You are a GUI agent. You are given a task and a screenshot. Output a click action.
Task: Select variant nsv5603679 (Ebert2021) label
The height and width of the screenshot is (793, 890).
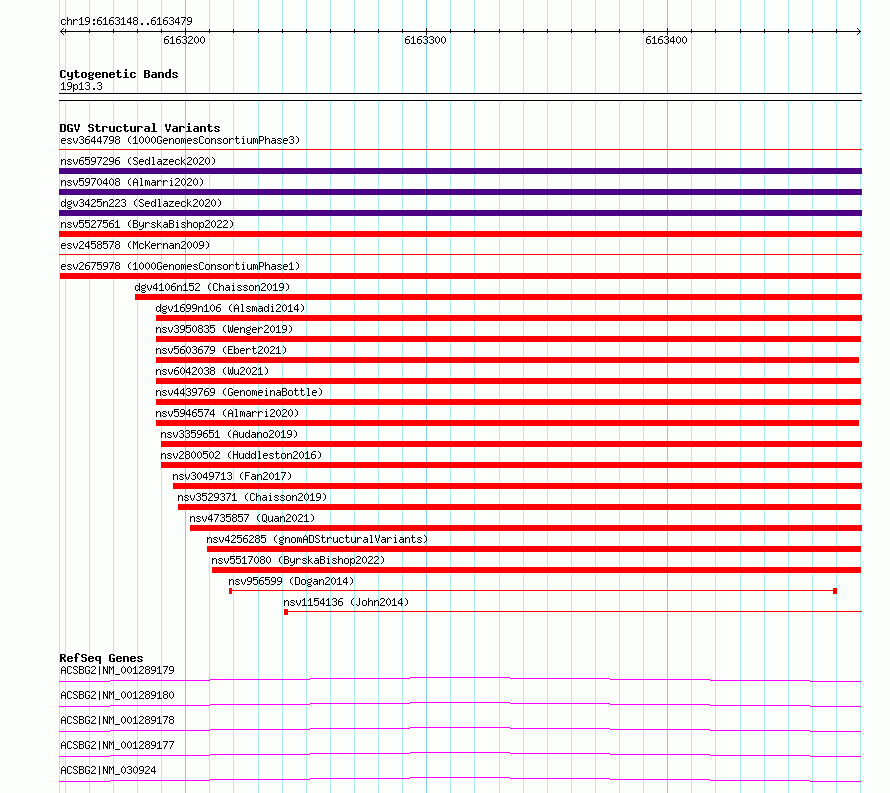[221, 350]
